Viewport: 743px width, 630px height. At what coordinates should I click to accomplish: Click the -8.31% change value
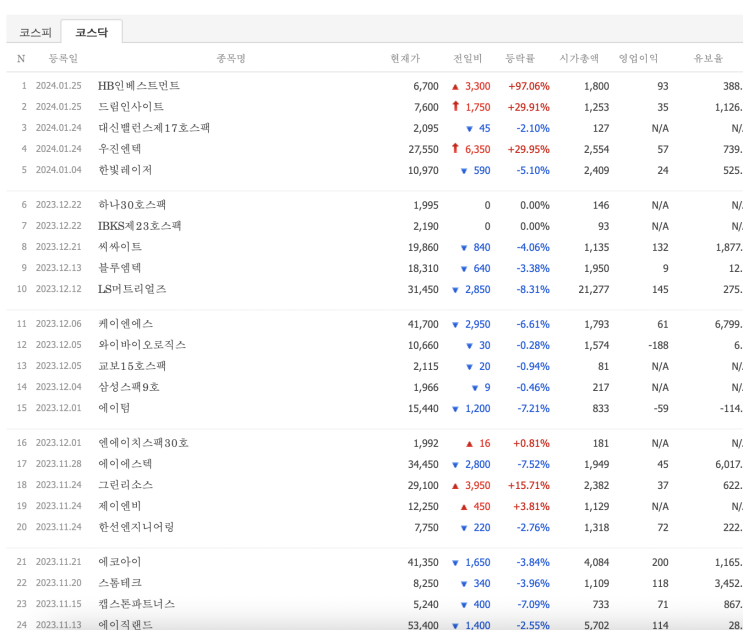[533, 289]
